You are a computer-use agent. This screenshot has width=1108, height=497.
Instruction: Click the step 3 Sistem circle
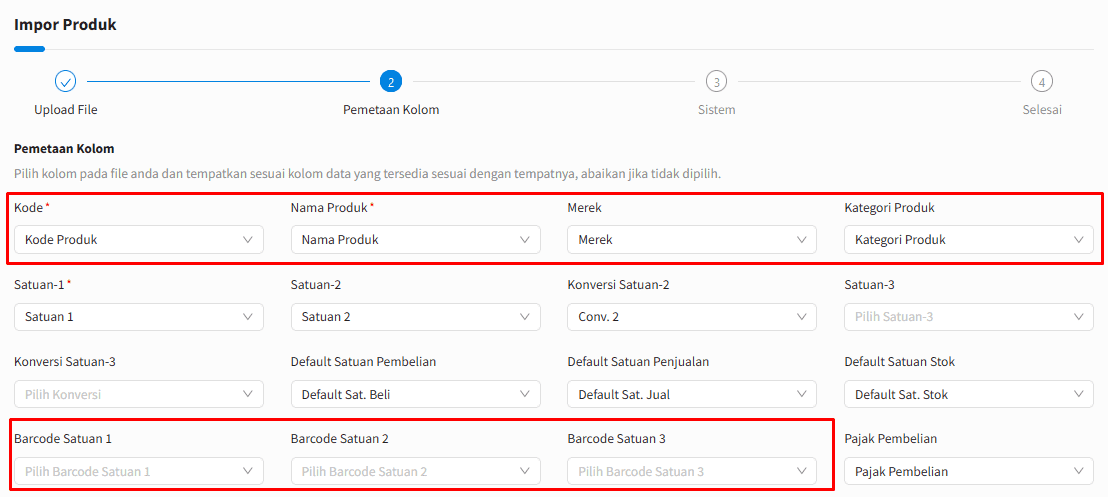point(717,81)
